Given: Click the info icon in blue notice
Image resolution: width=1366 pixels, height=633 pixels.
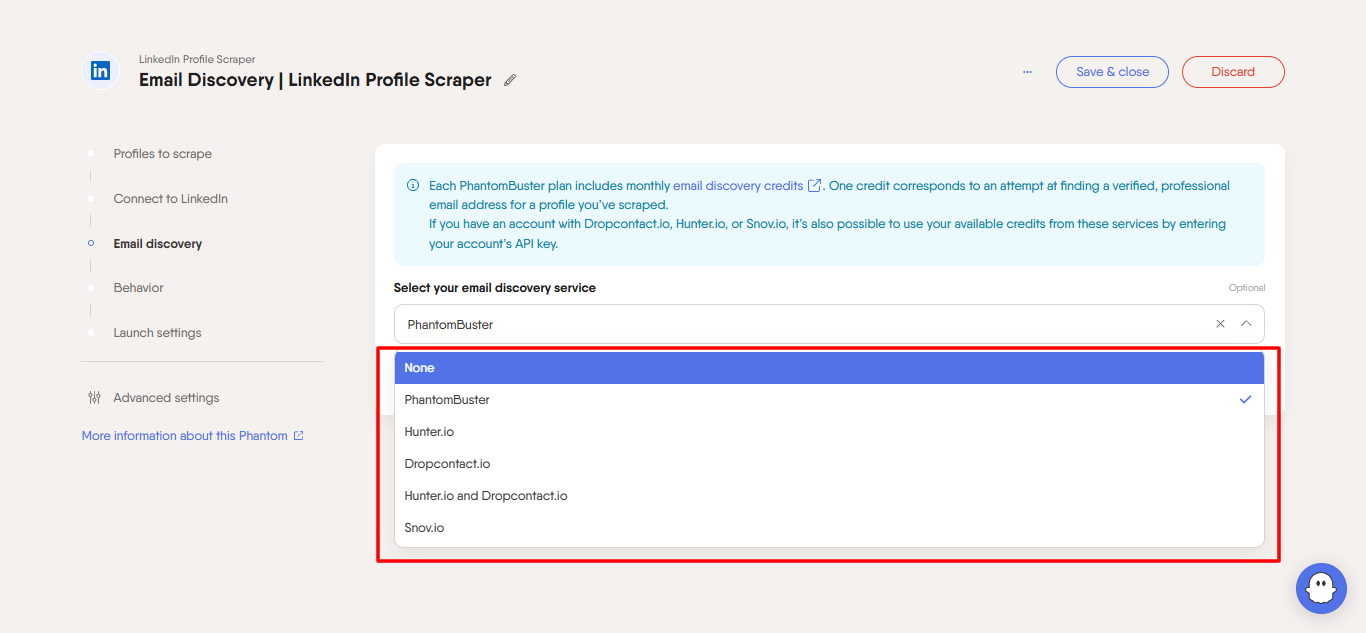Looking at the screenshot, I should coord(413,186).
